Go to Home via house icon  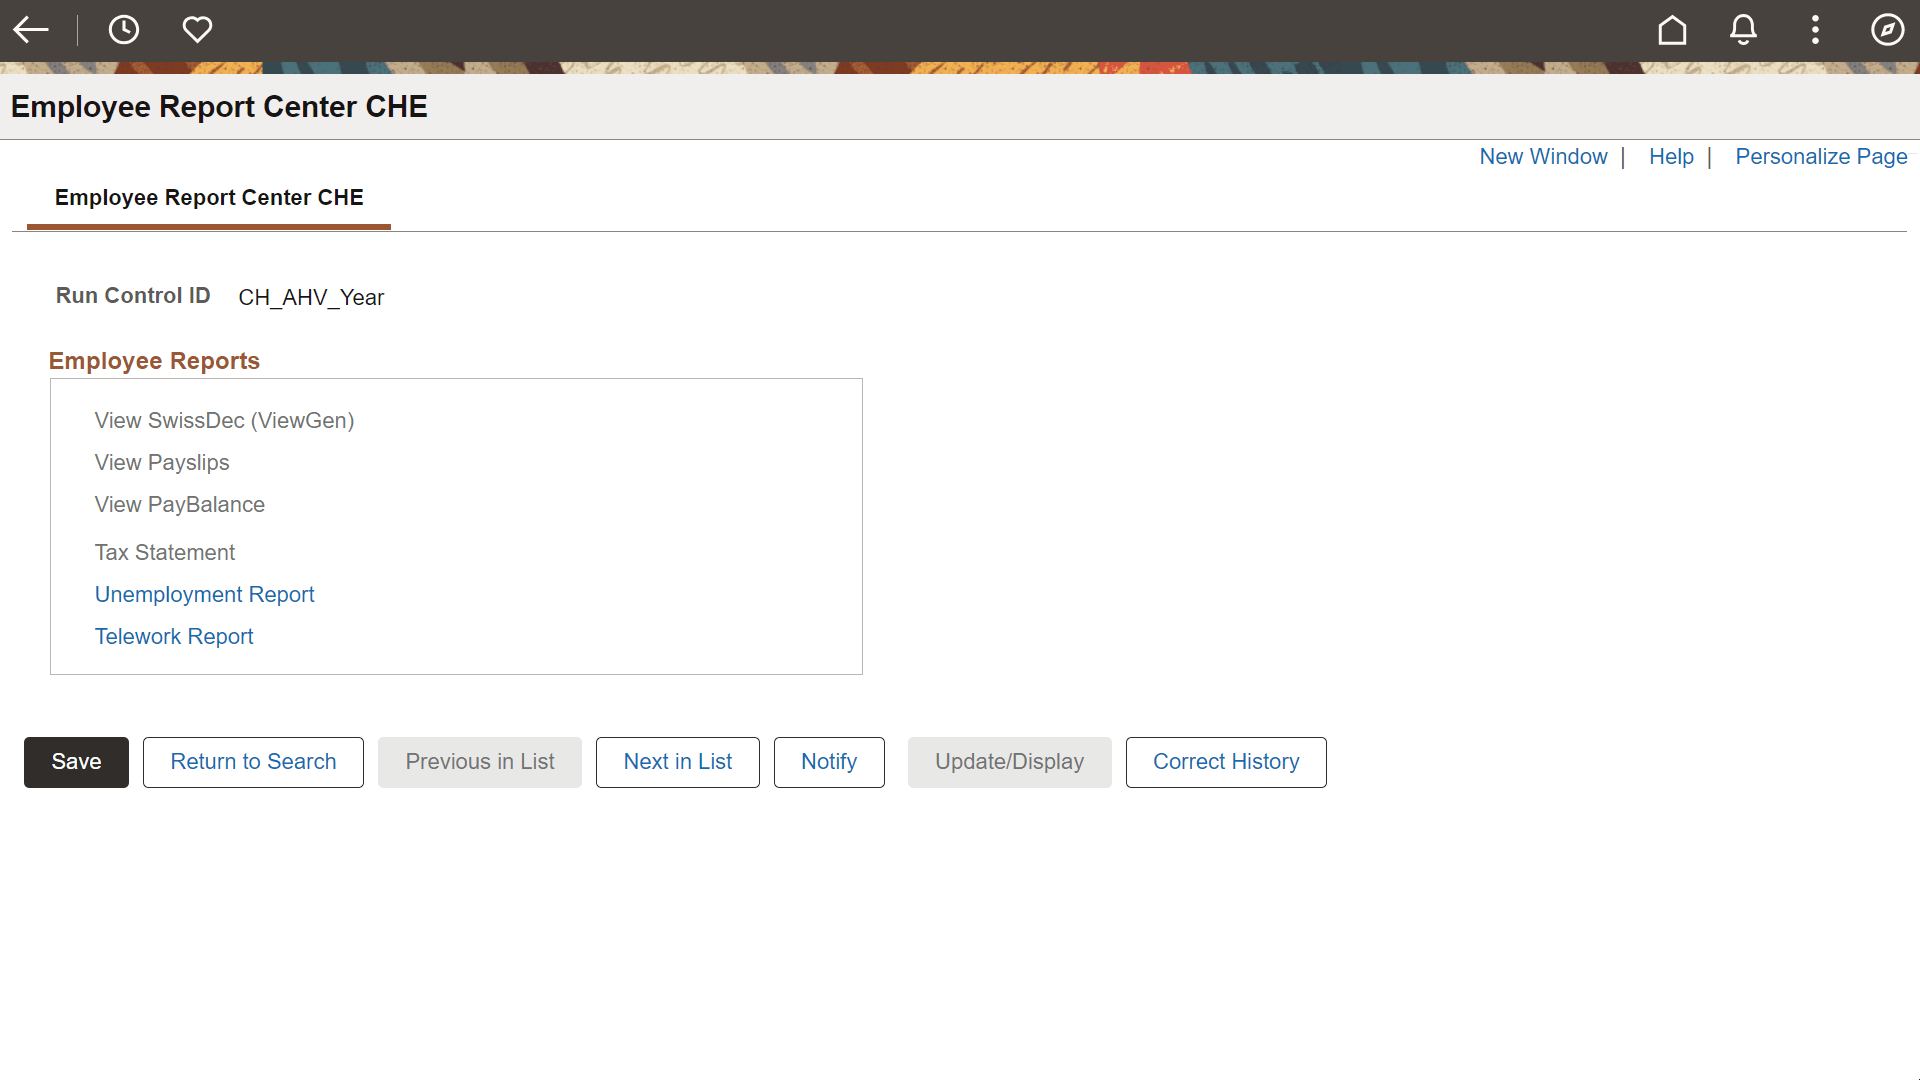click(1672, 30)
